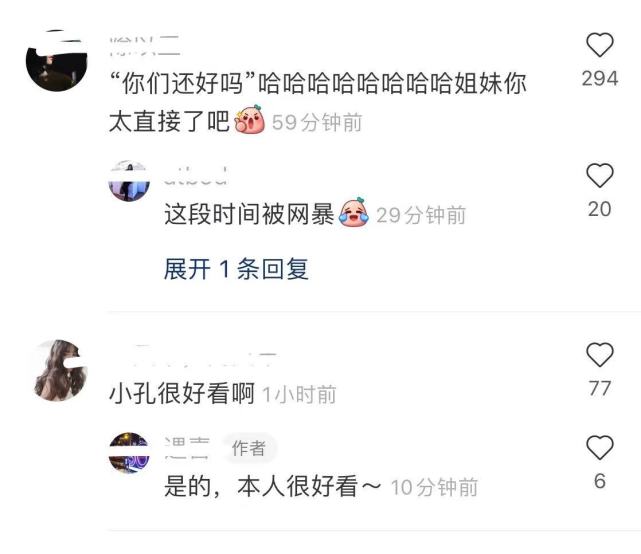This screenshot has height=554, width=641.
Task: Open the author's neon-light avatar
Action: pyautogui.click(x=129, y=453)
